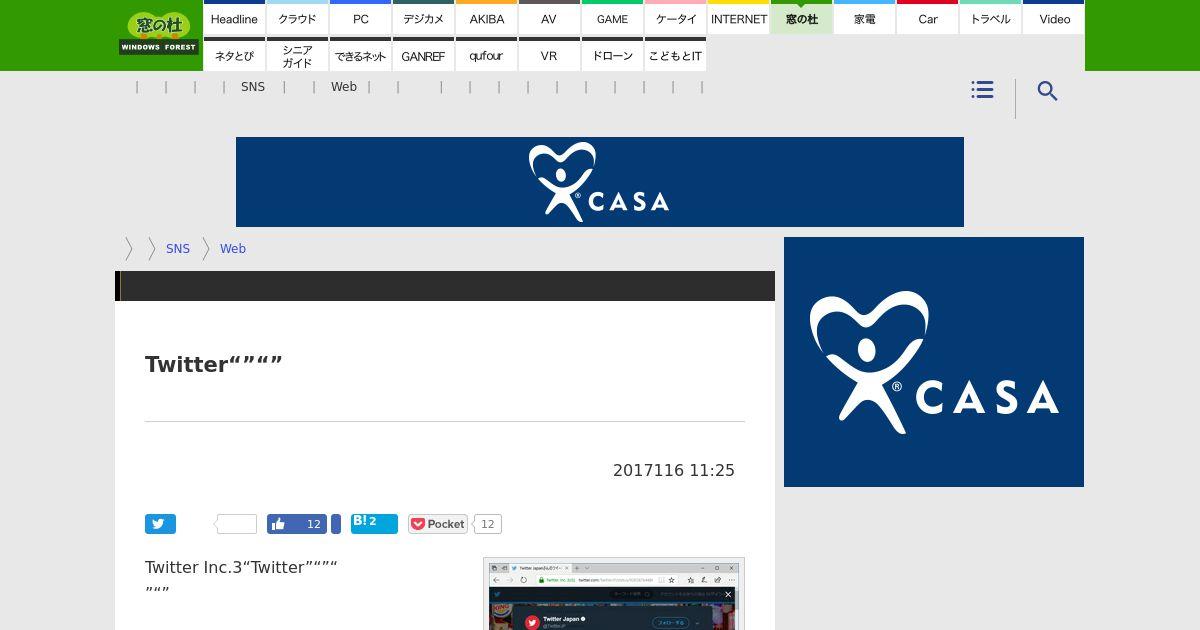Click Web in the category menu bar
The width and height of the screenshot is (1200, 630).
click(x=344, y=87)
